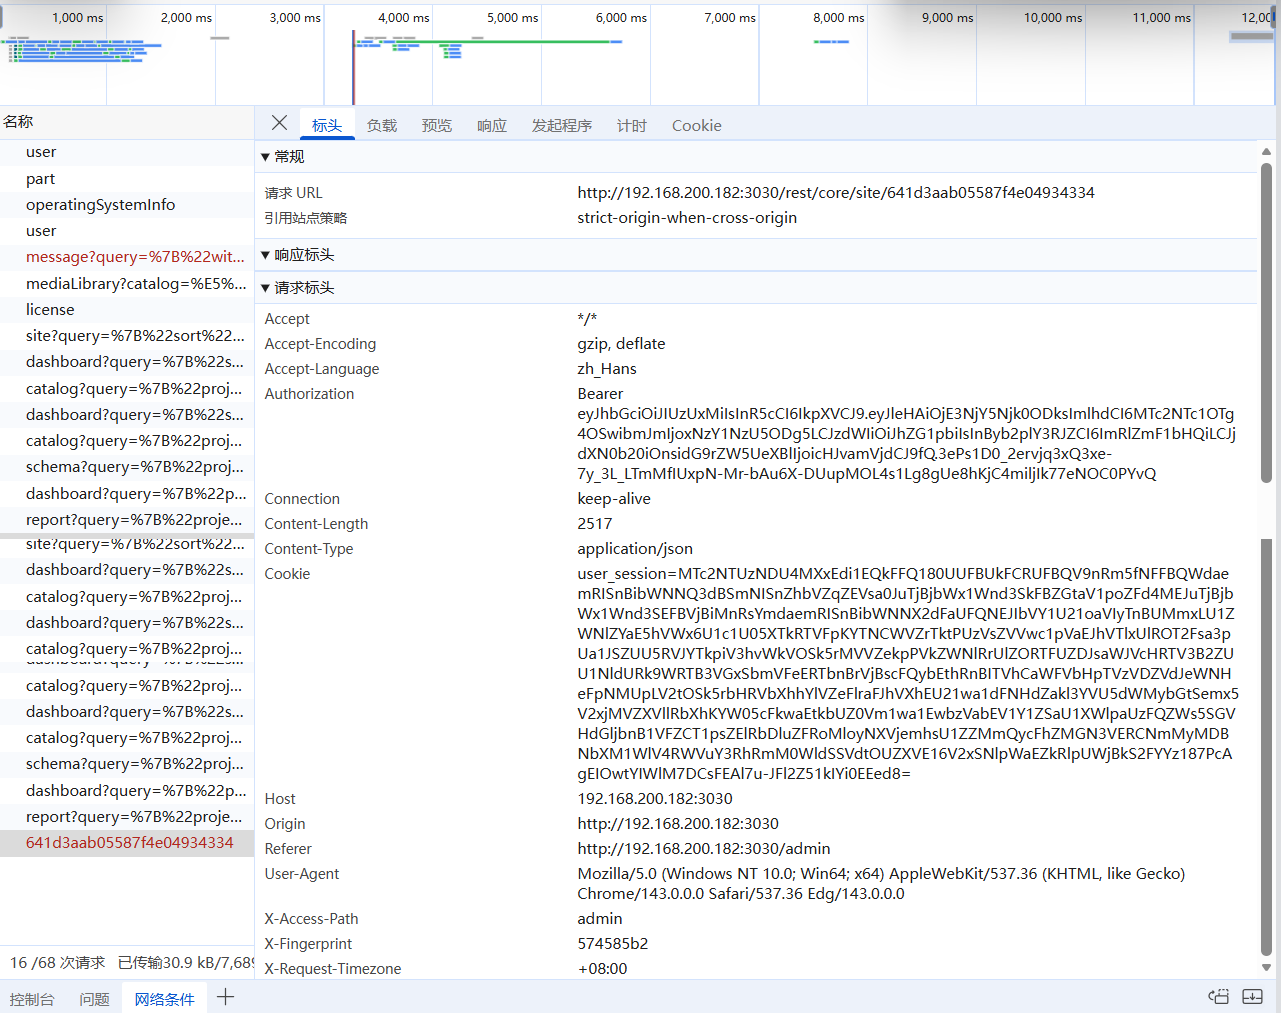
Task: Open the 请求 URL link
Action: [x=836, y=192]
